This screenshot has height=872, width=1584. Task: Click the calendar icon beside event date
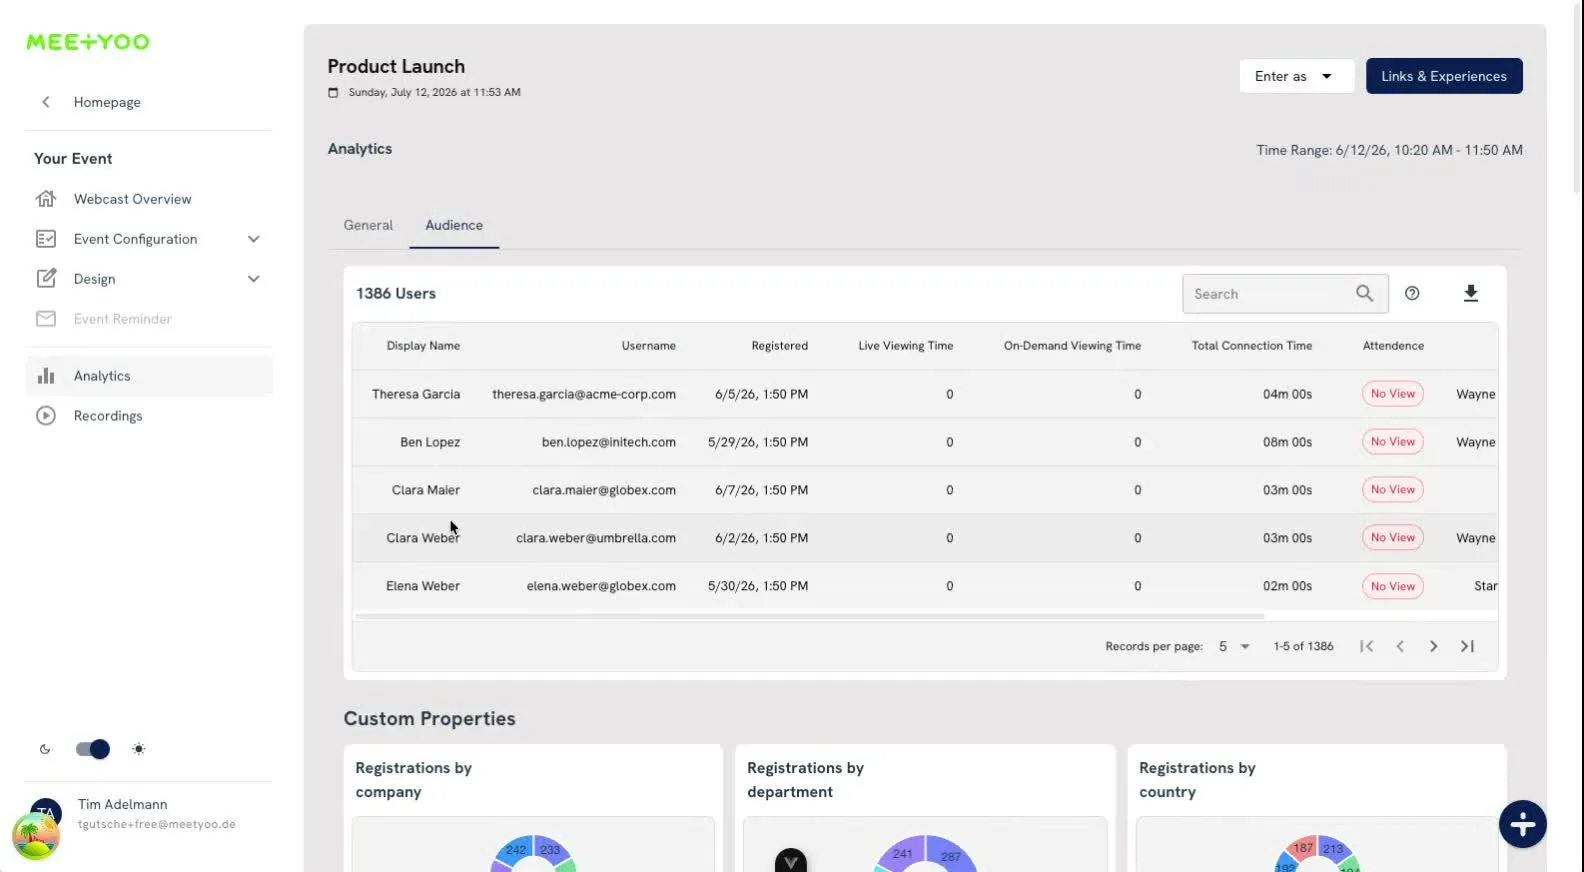333,92
